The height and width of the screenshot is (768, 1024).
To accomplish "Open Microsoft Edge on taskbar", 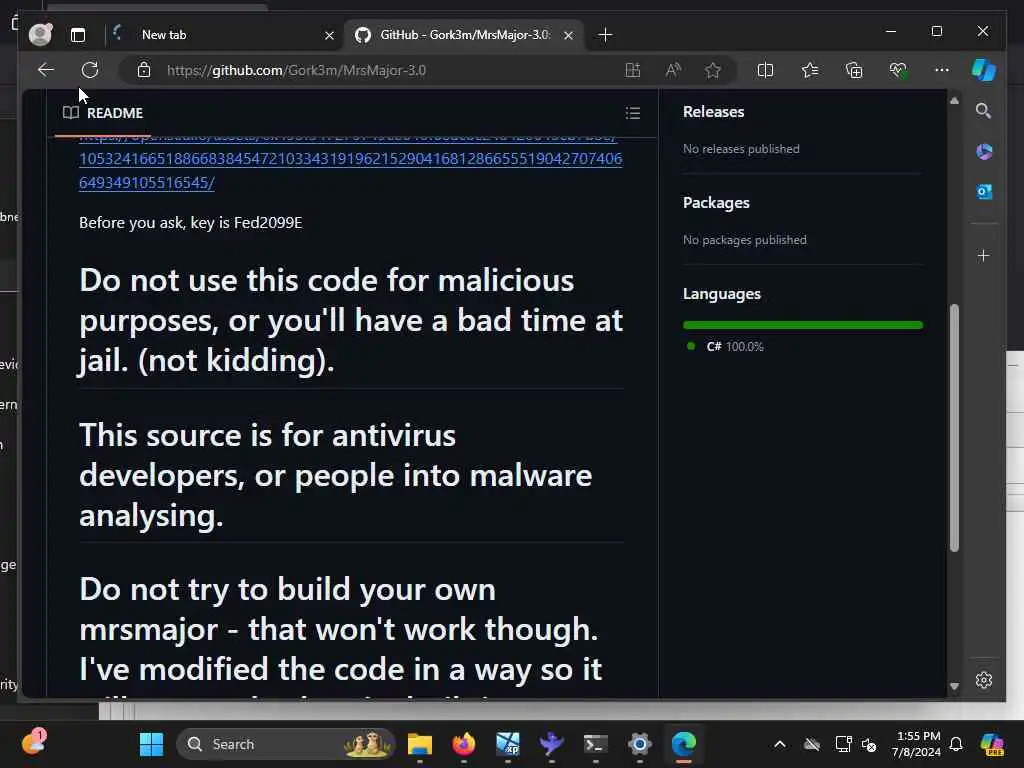I will click(684, 744).
